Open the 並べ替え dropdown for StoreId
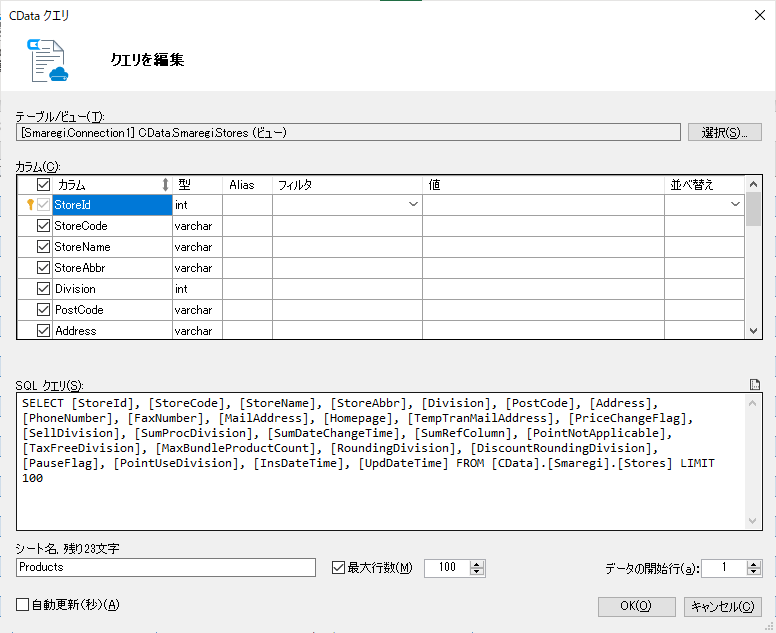Screen dimensions: 776x633 click(x=735, y=204)
